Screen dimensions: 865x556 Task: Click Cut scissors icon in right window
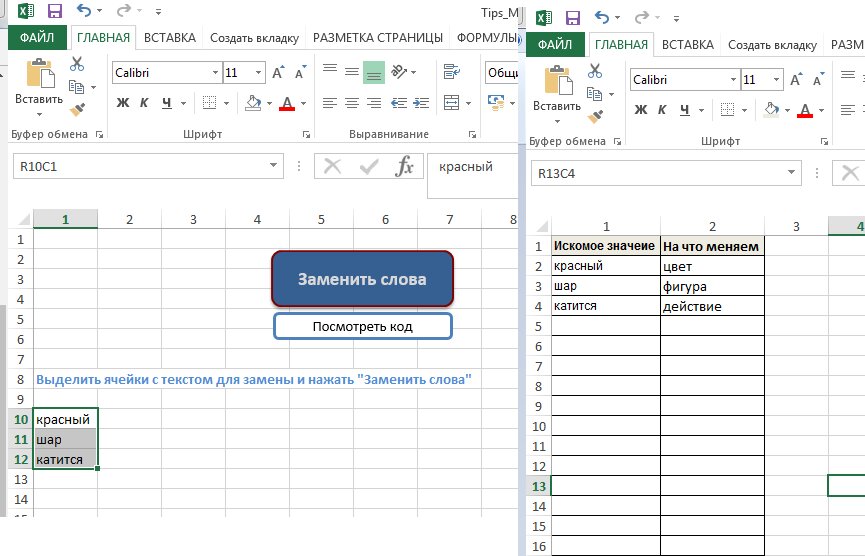pos(595,71)
